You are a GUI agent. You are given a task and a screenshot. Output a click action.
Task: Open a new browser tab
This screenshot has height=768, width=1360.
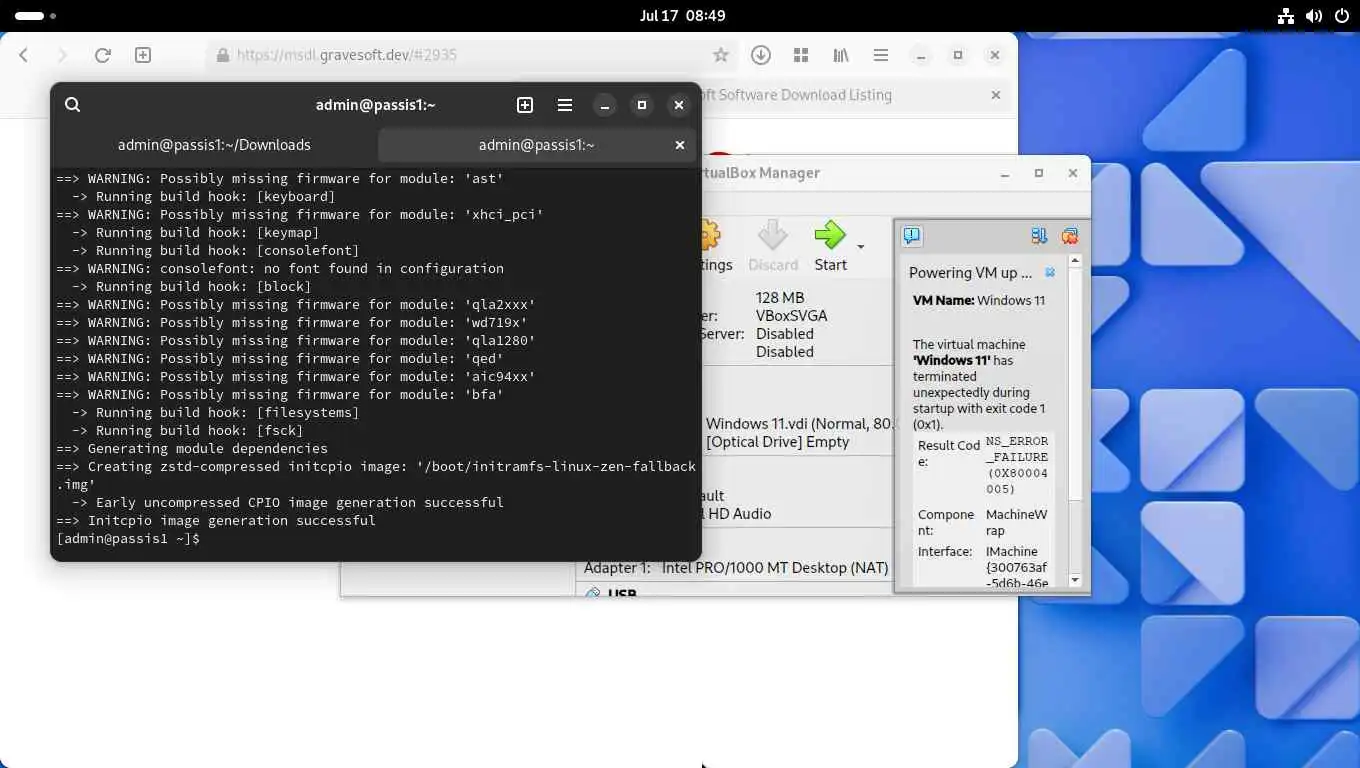tap(143, 55)
